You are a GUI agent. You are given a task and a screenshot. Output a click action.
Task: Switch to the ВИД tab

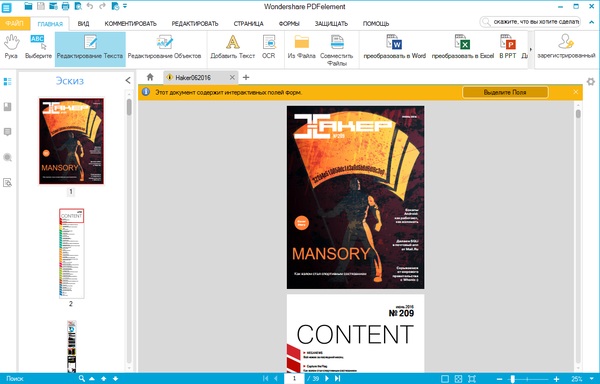pos(83,24)
